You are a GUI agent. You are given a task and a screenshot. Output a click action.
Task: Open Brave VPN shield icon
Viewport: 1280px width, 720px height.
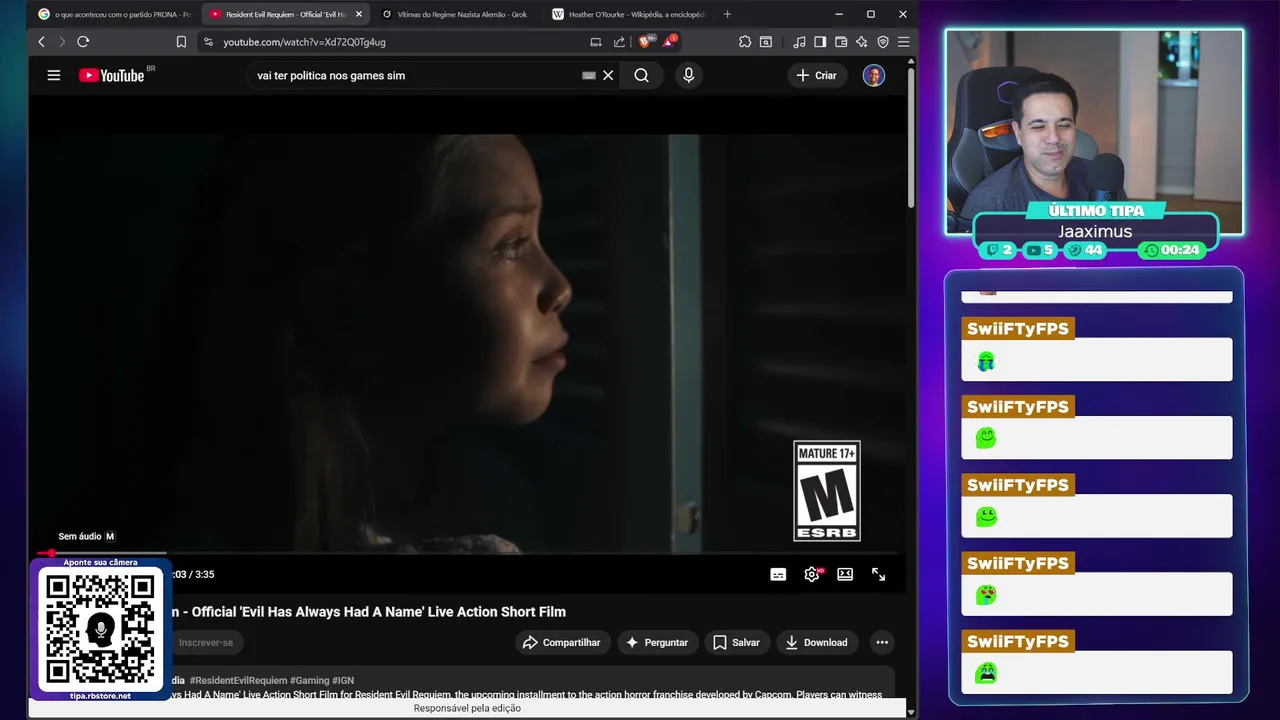tap(883, 42)
